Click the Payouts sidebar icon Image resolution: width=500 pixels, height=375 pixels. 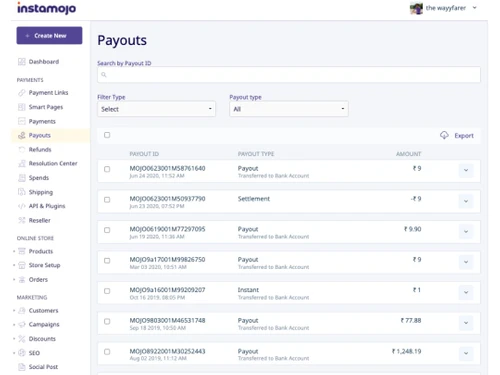22,135
